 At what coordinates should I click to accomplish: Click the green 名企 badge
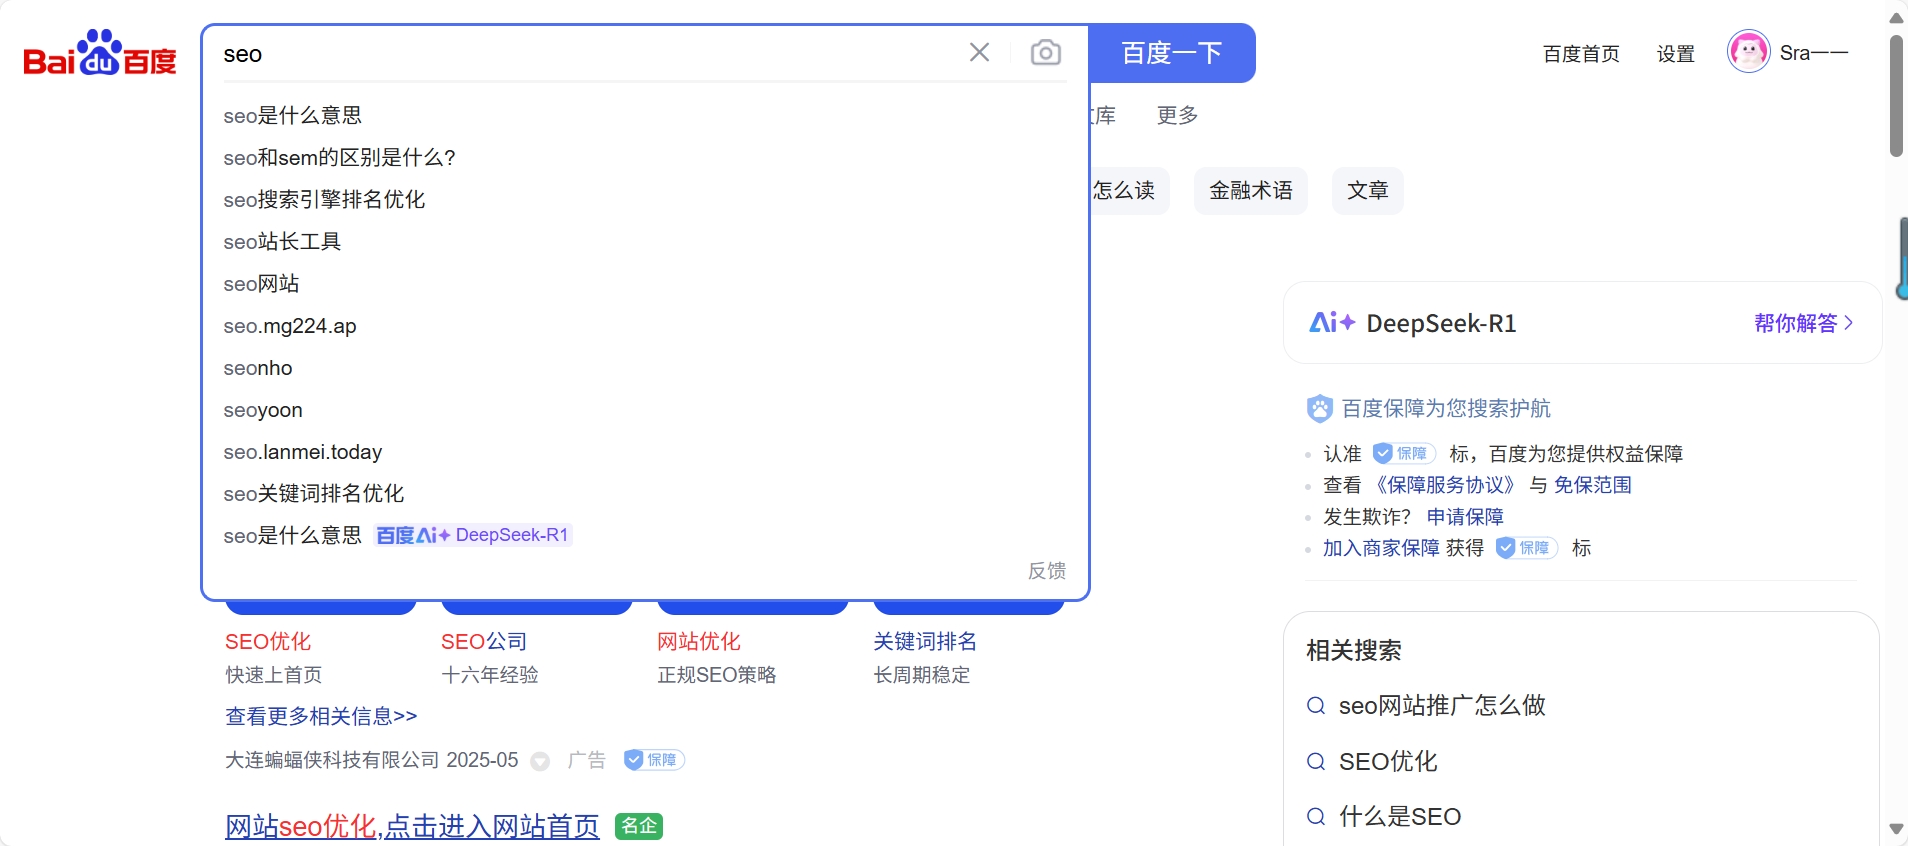click(x=639, y=826)
